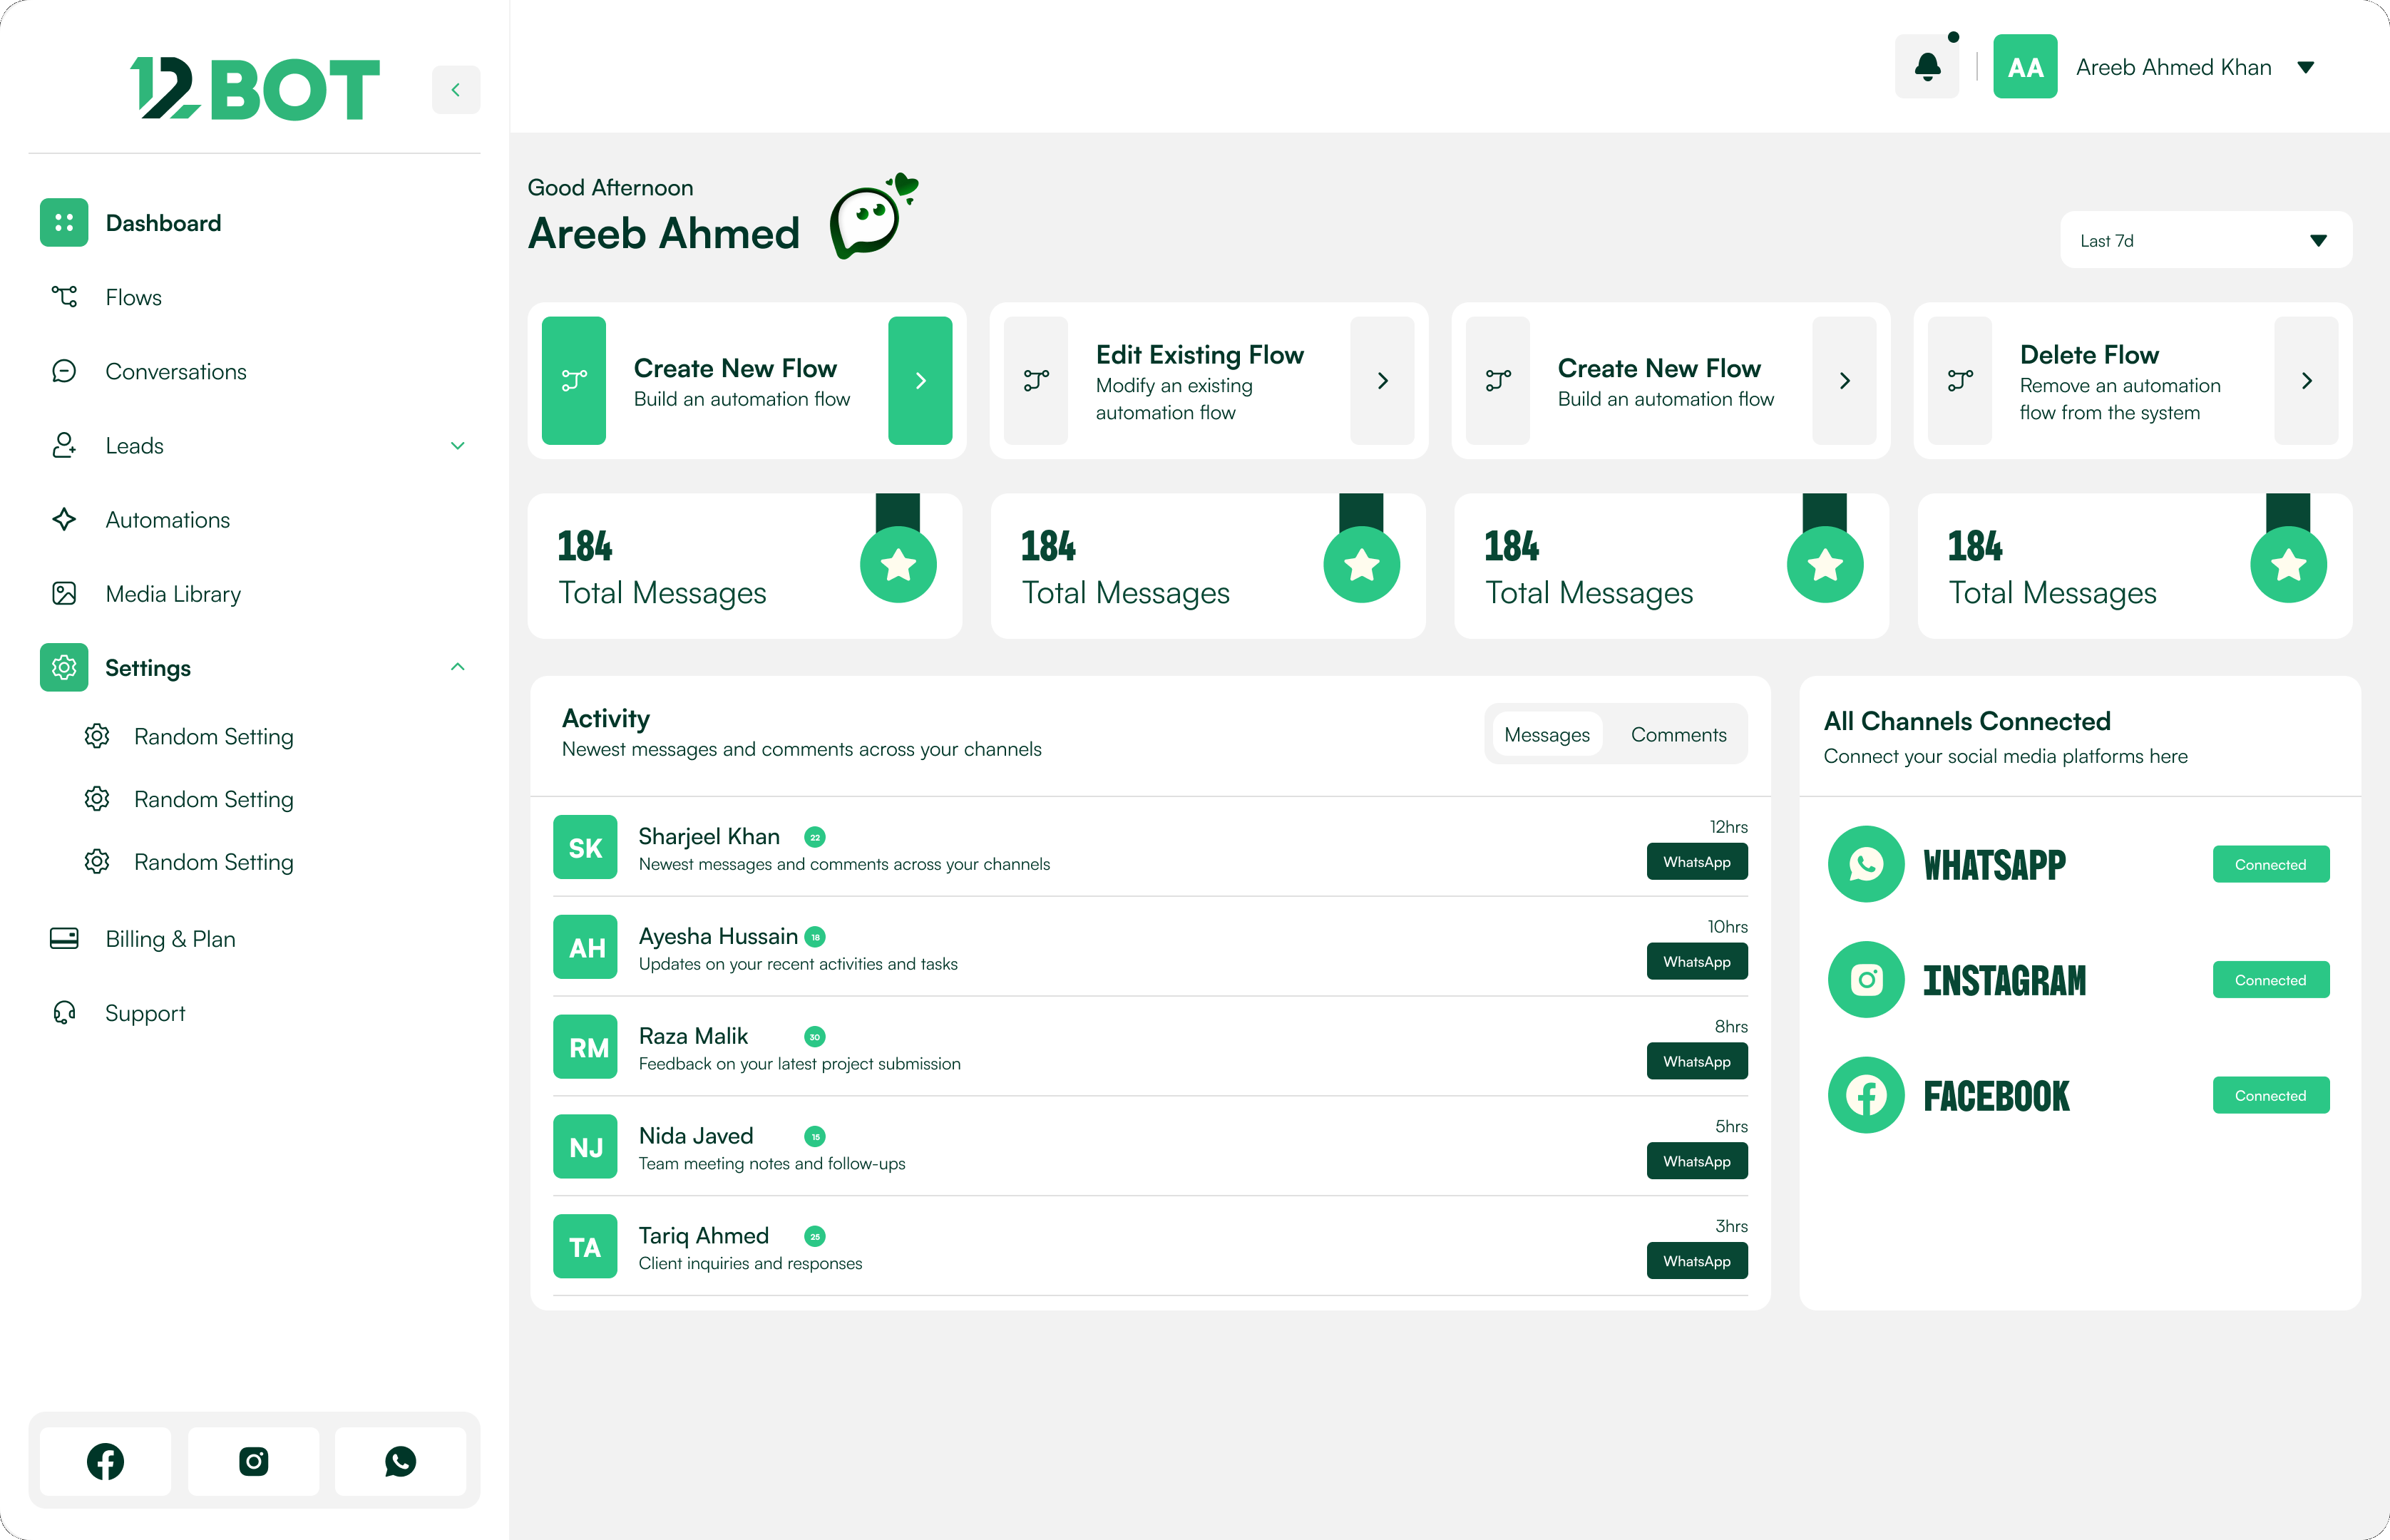Click the WhatsApp channel round icon
The image size is (2390, 1540).
click(x=1866, y=864)
